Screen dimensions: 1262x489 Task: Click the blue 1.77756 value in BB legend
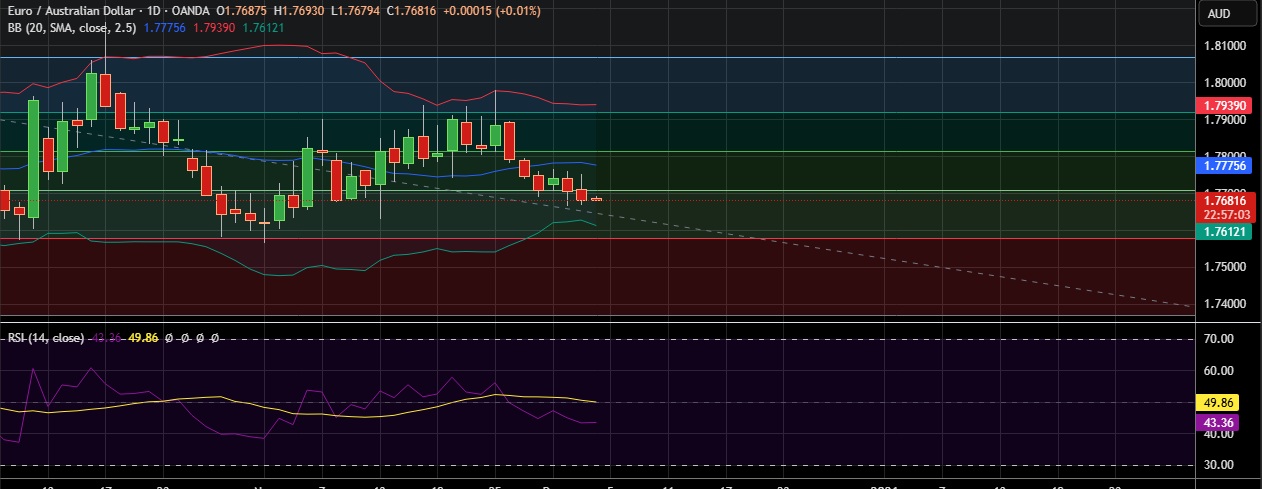point(164,28)
